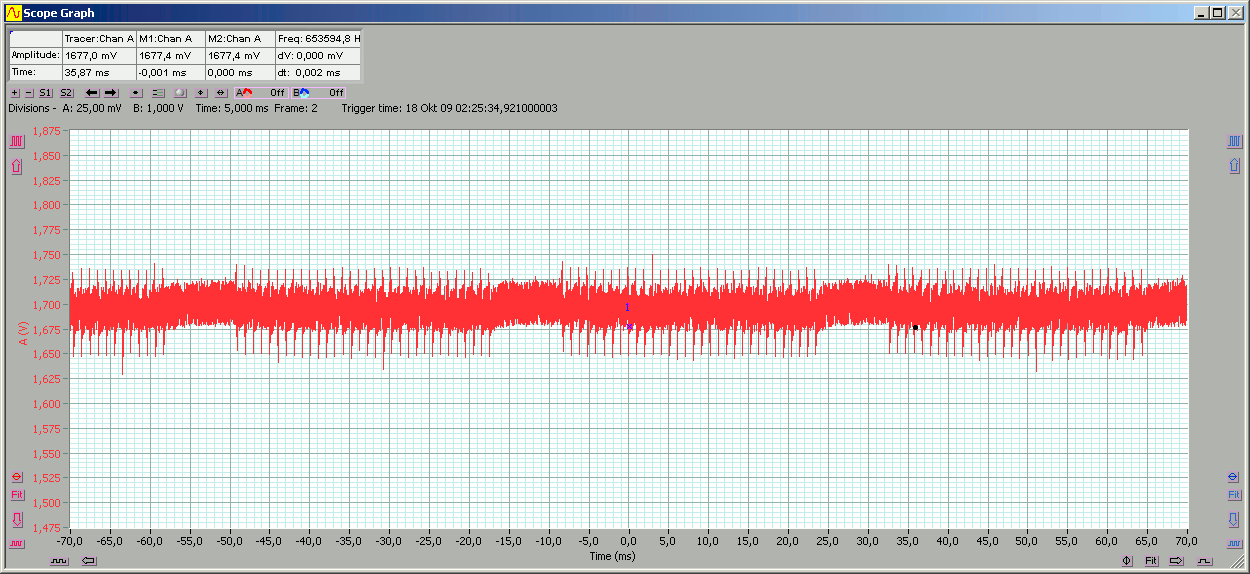Click time axis left arrow icon

89,561
